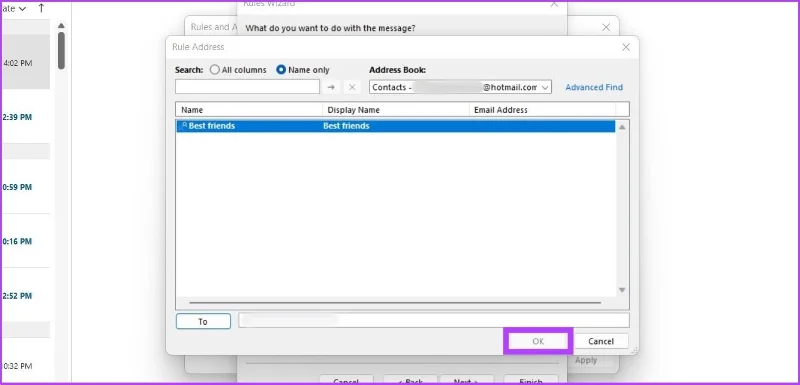
Task: Sort by the Display Name column header
Action: [x=396, y=110]
